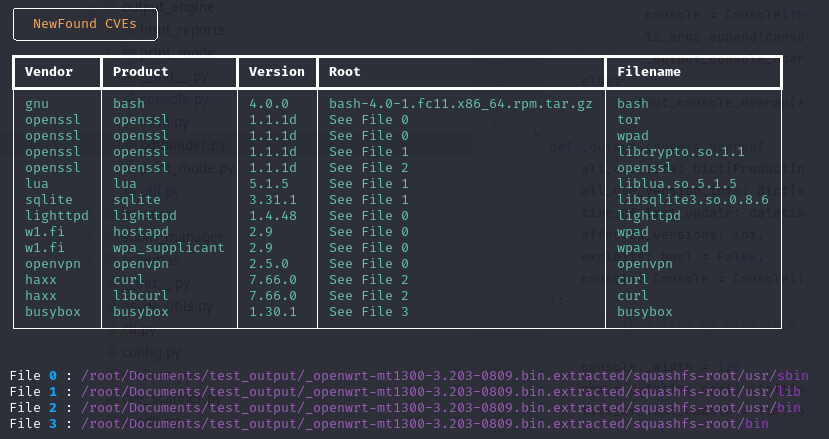Click the File 0 label number
The width and height of the screenshot is (829, 439).
53,376
